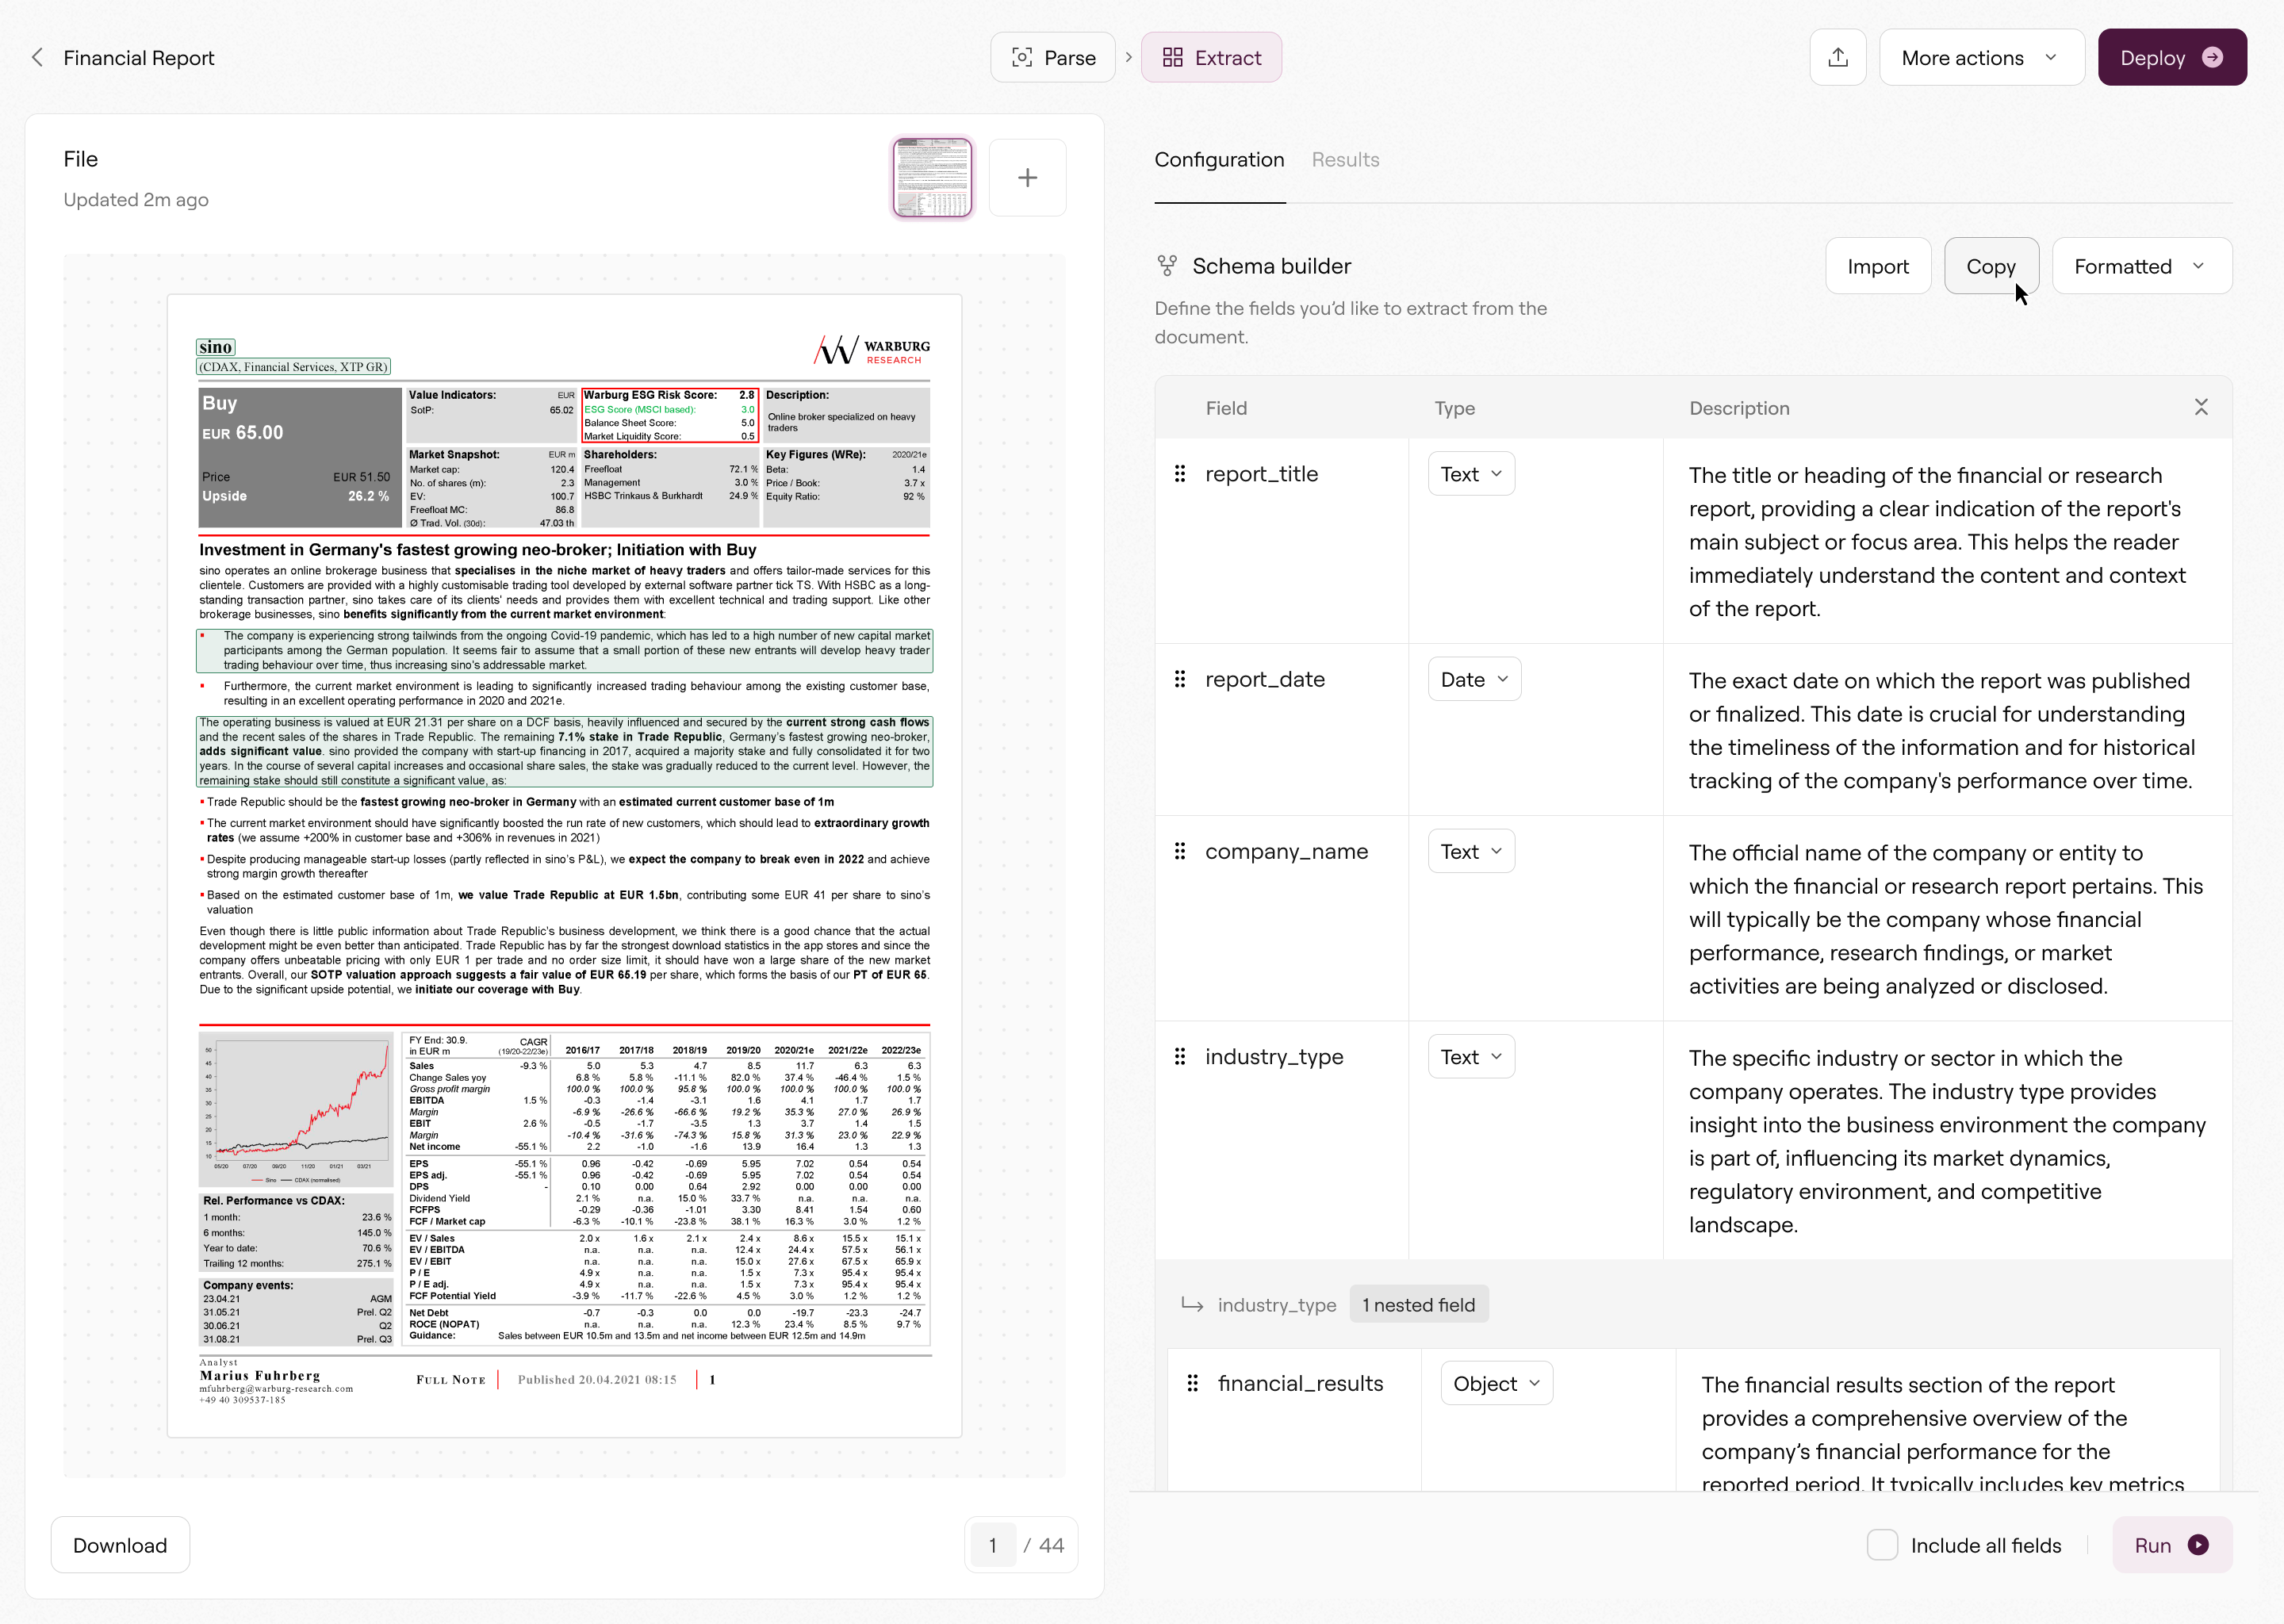This screenshot has width=2284, height=1624.
Task: Switch to the Parse step
Action: 1053,58
